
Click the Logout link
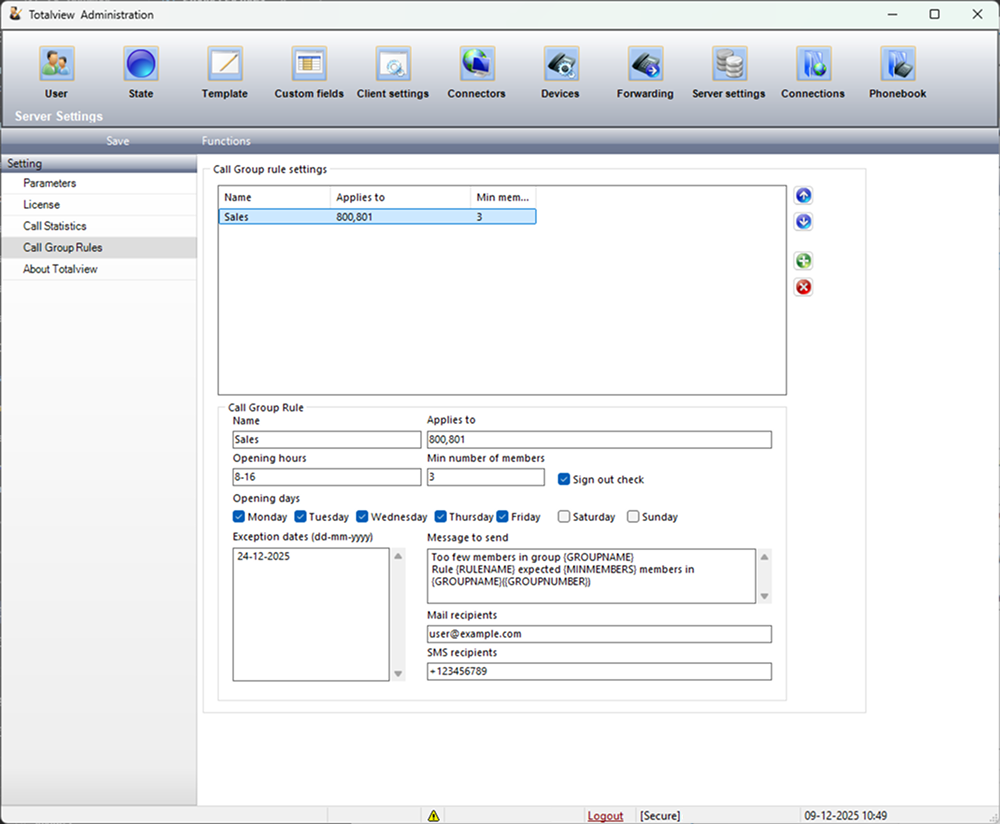click(605, 815)
